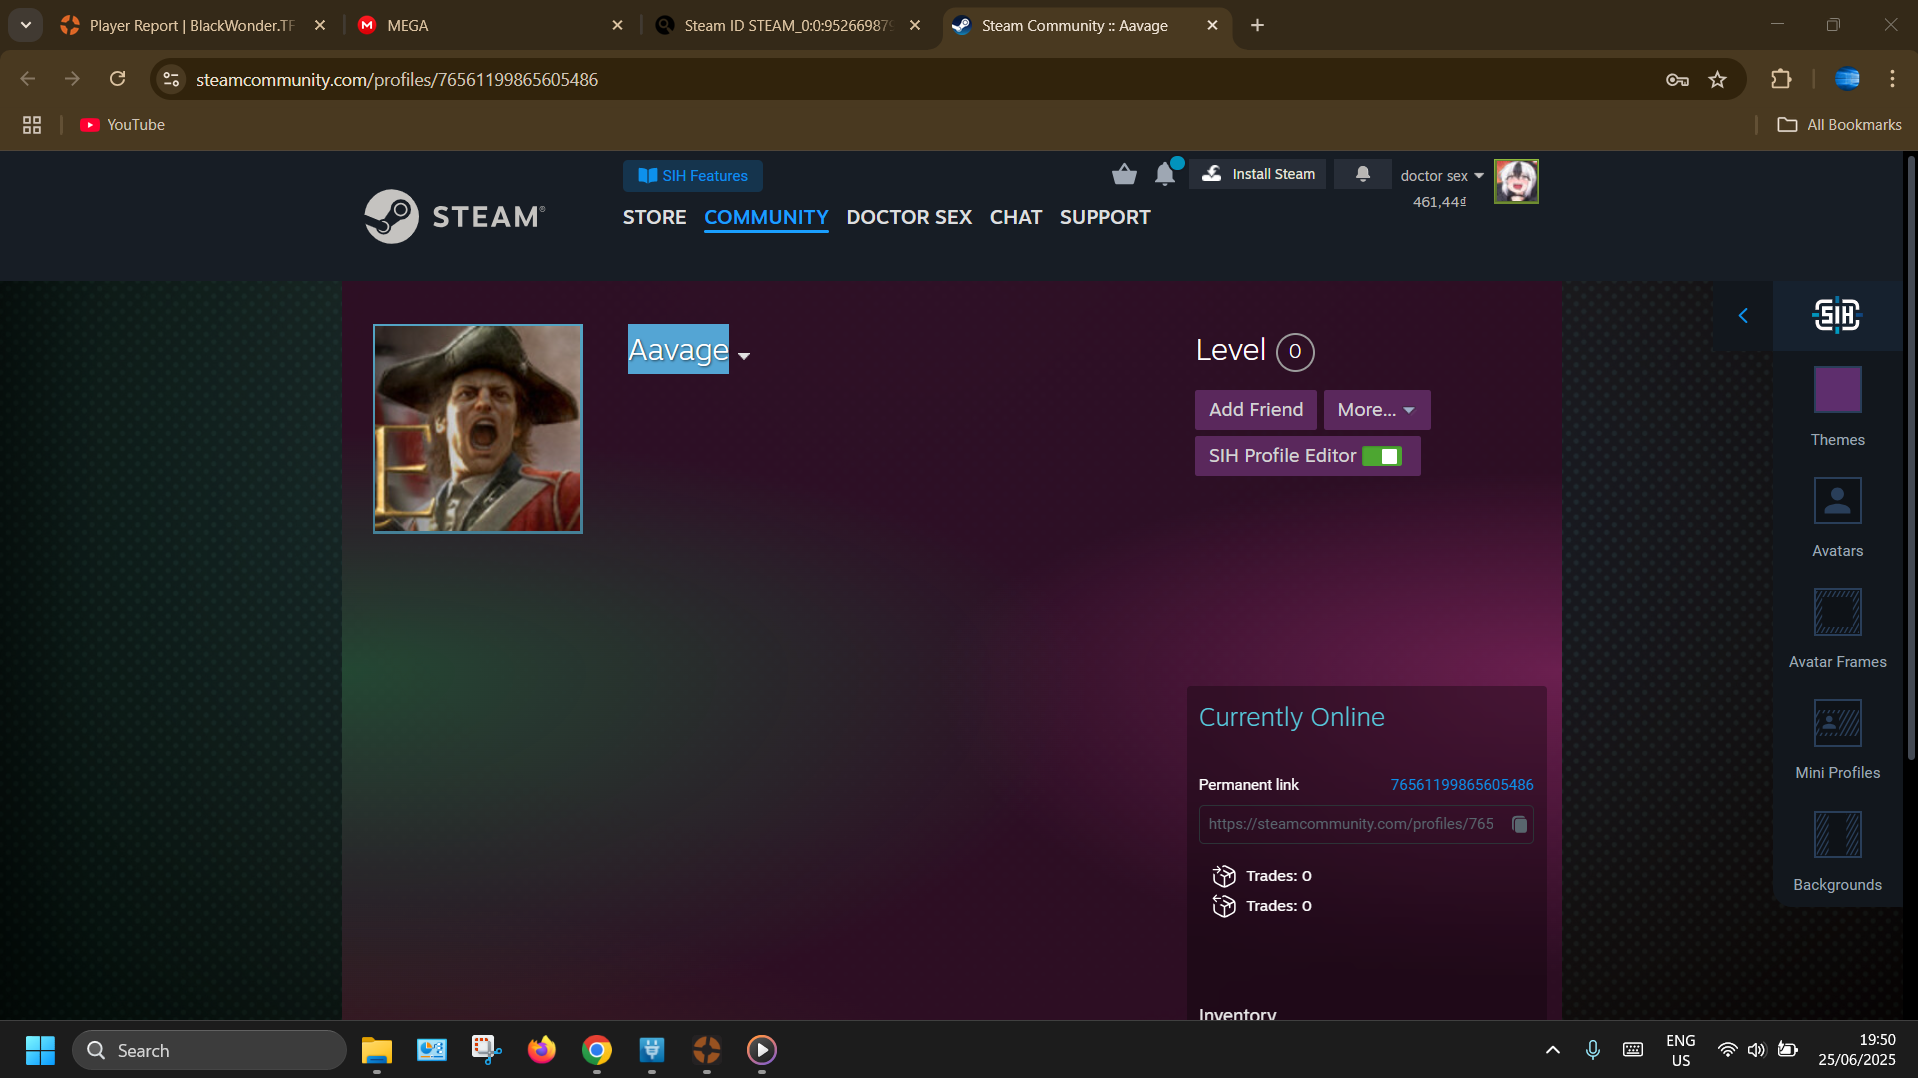This screenshot has width=1918, height=1078.
Task: Open the 461,44 wallet balance link
Action: (1439, 202)
